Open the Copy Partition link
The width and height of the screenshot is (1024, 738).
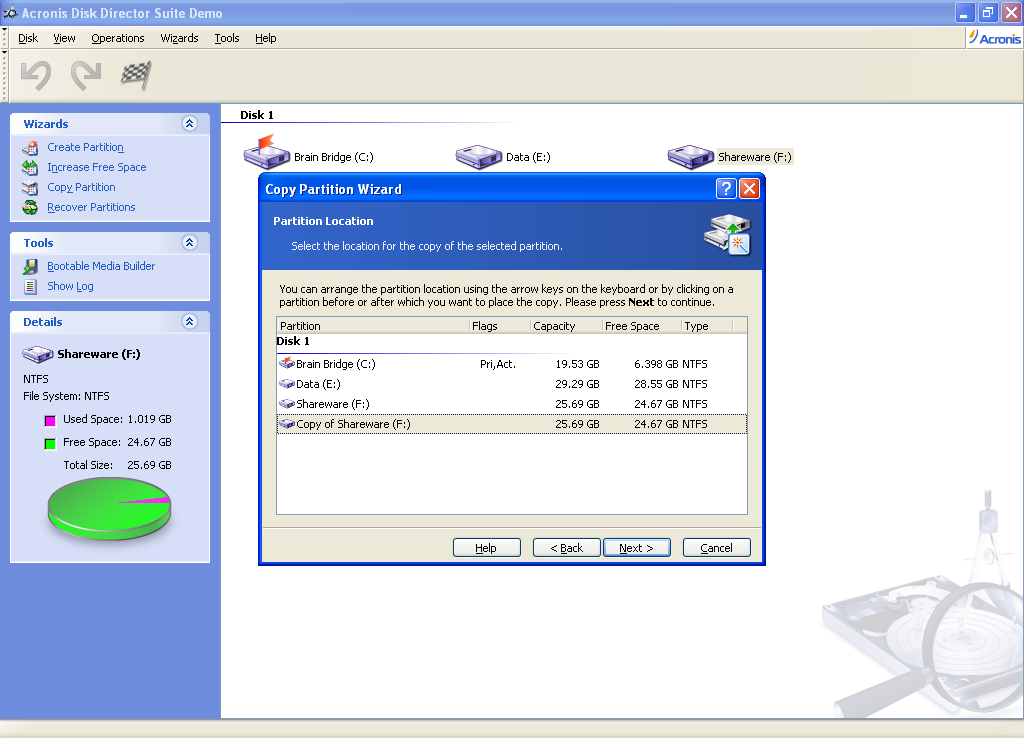(81, 187)
